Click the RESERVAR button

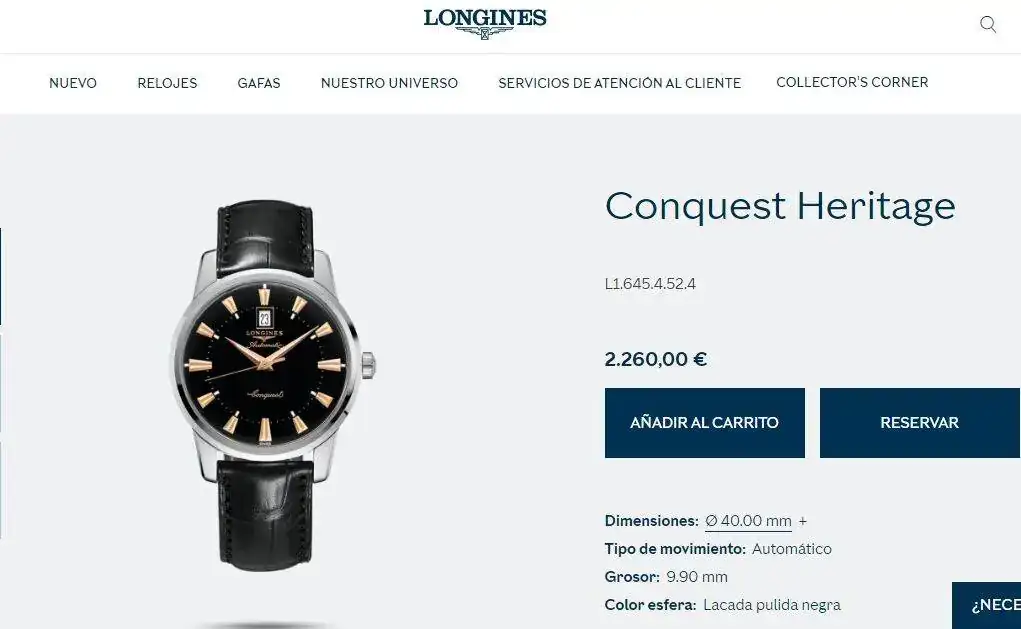tap(919, 423)
